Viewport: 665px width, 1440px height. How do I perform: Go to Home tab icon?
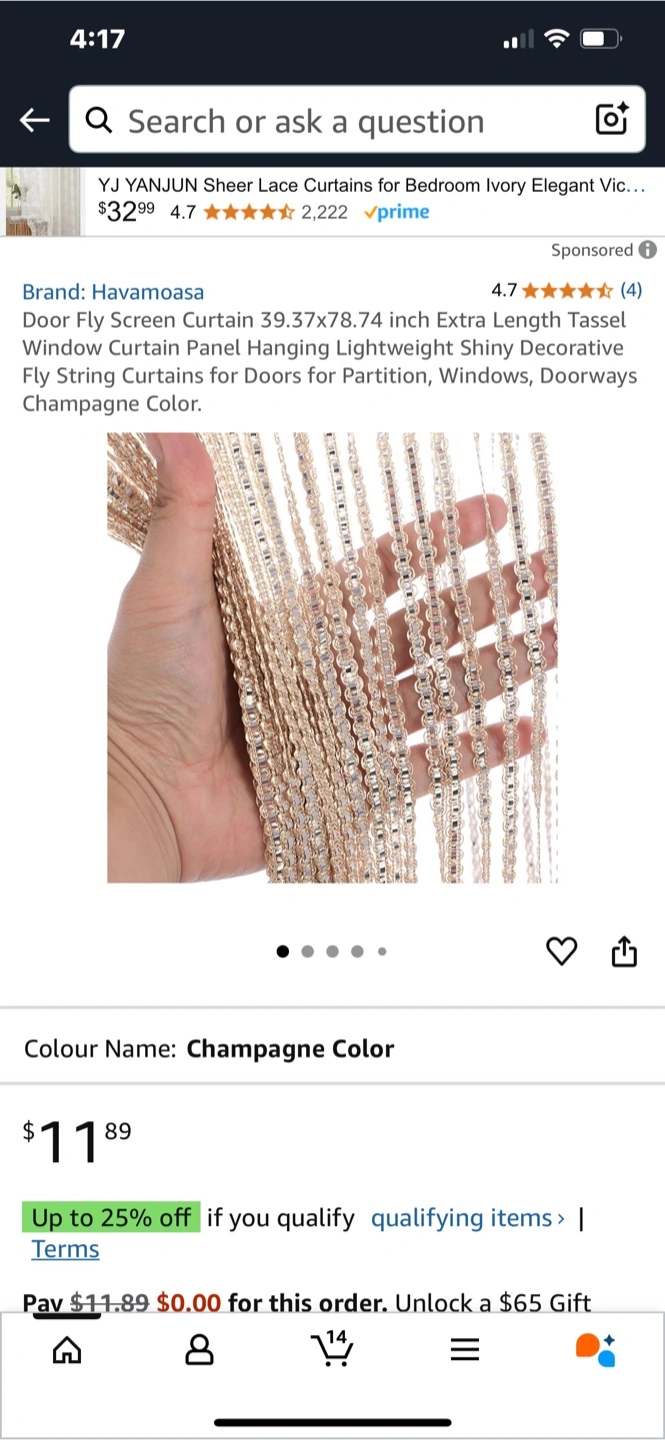[x=67, y=1350]
